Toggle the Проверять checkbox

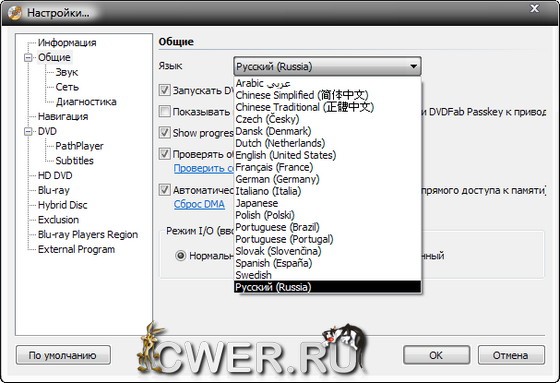[x=164, y=154]
